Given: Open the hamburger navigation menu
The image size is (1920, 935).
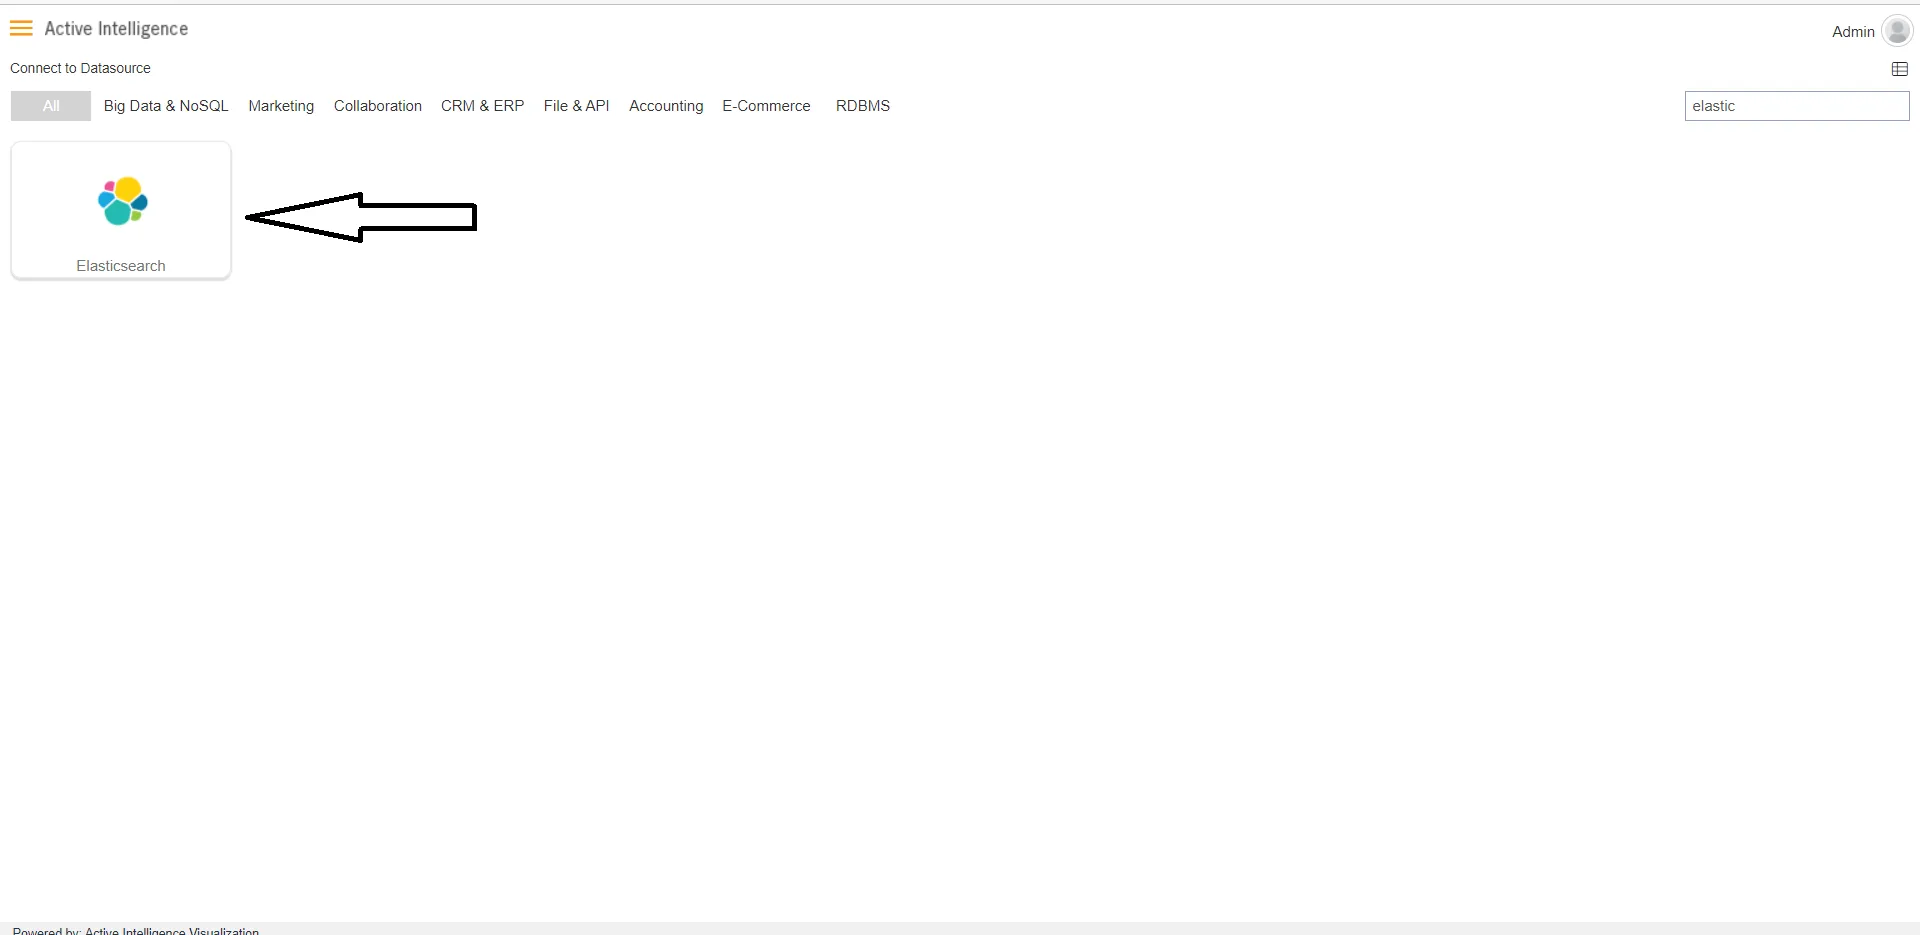Looking at the screenshot, I should [x=21, y=28].
